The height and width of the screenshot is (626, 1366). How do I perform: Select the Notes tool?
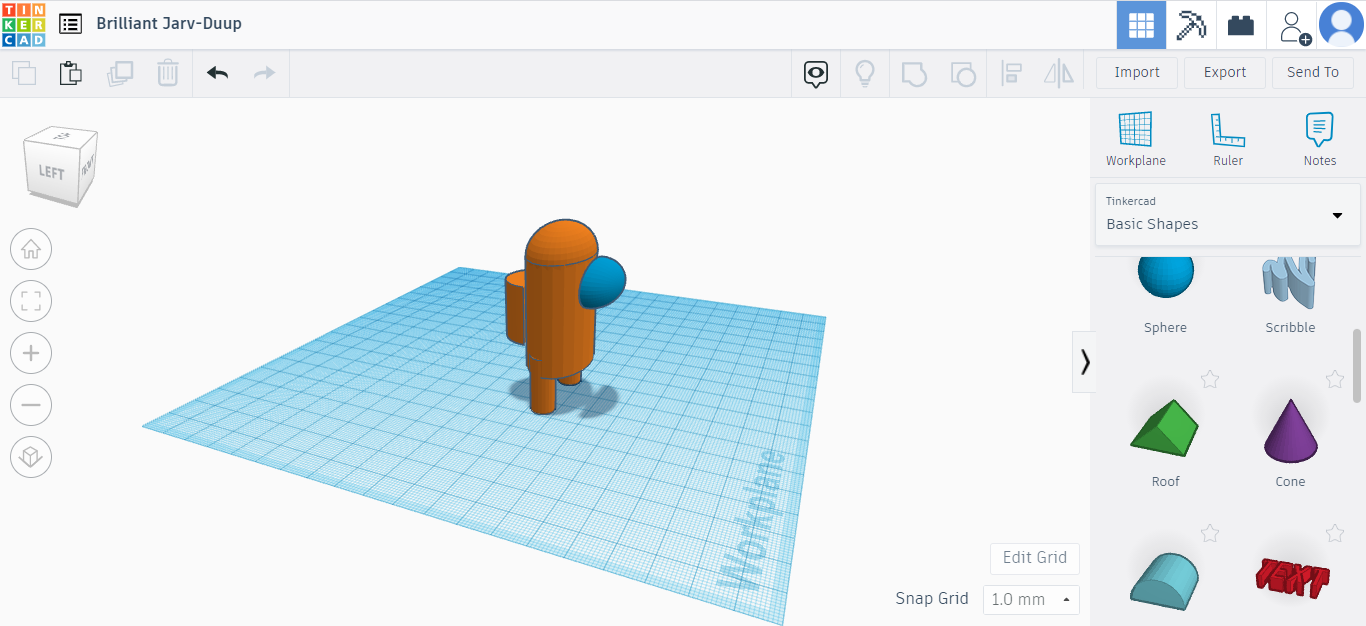[1320, 139]
